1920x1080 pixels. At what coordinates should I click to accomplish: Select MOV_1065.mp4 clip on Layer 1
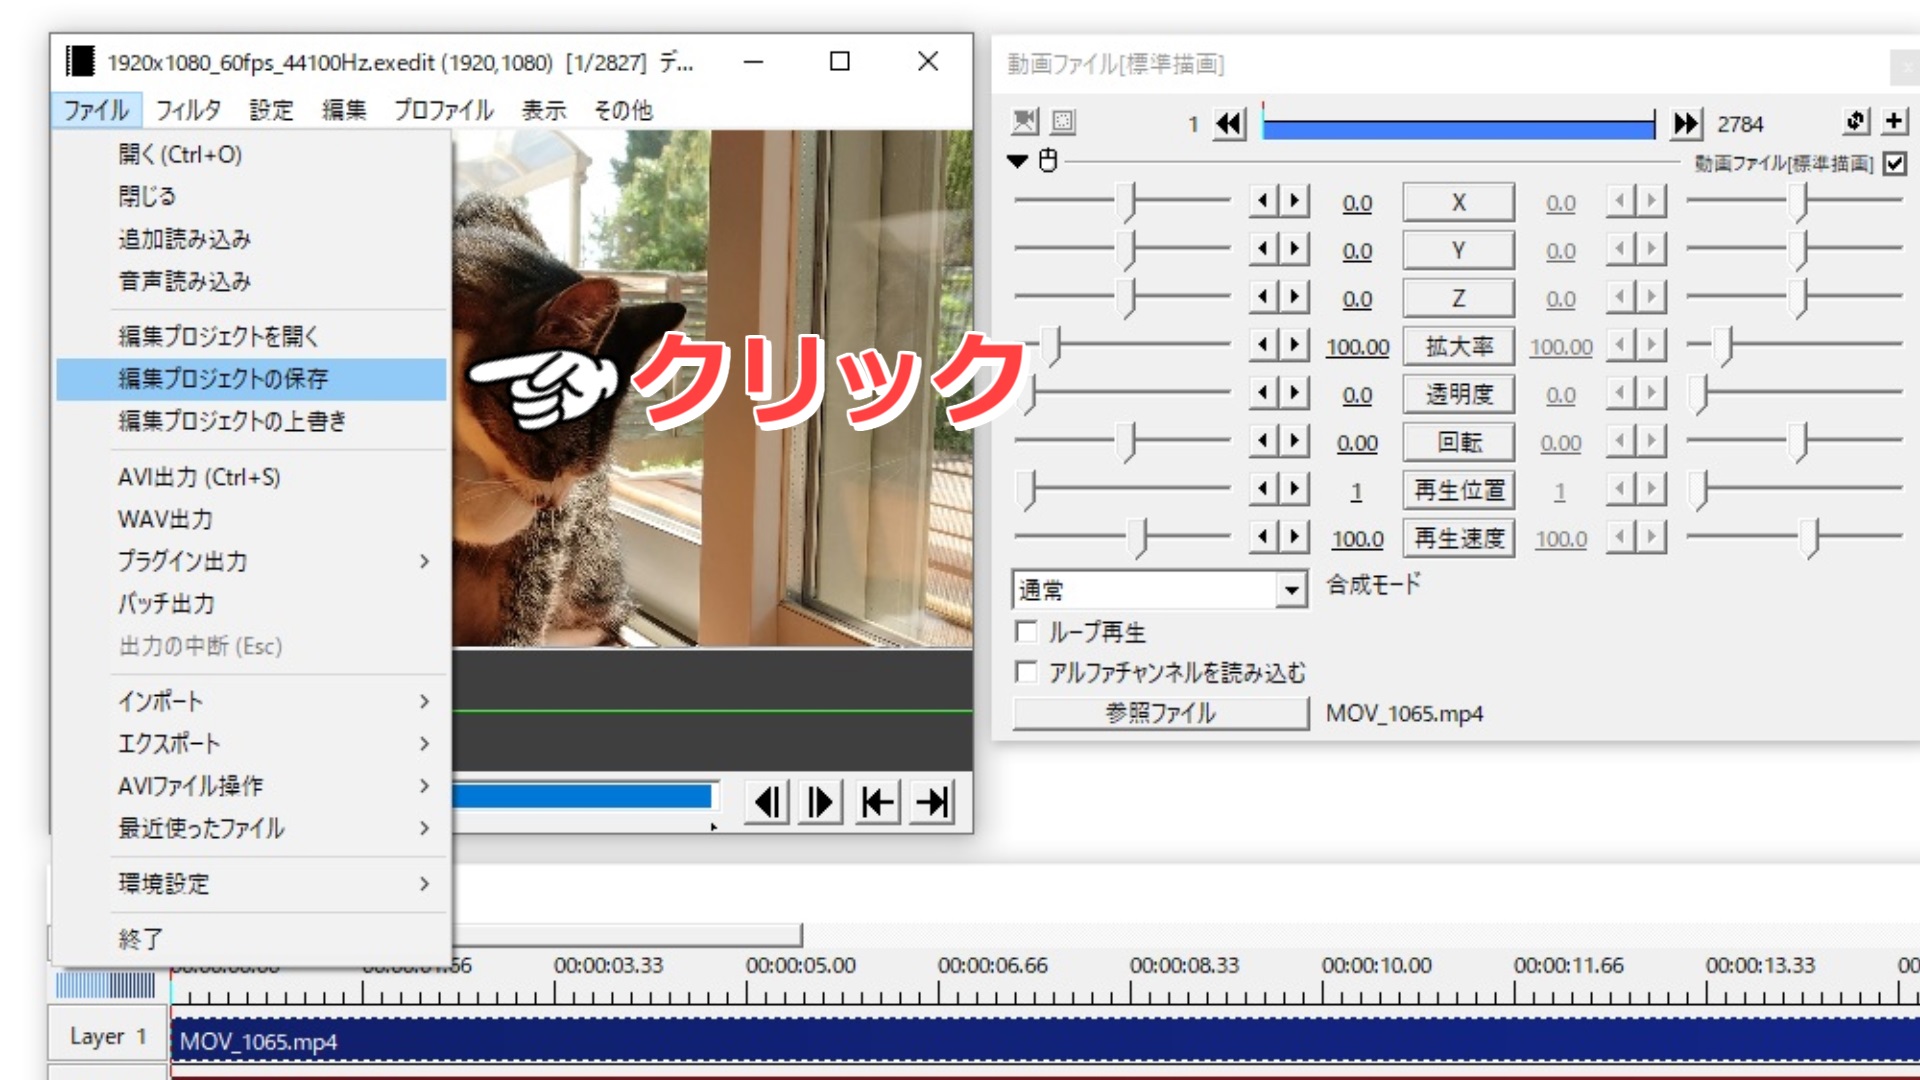pyautogui.click(x=1045, y=1040)
